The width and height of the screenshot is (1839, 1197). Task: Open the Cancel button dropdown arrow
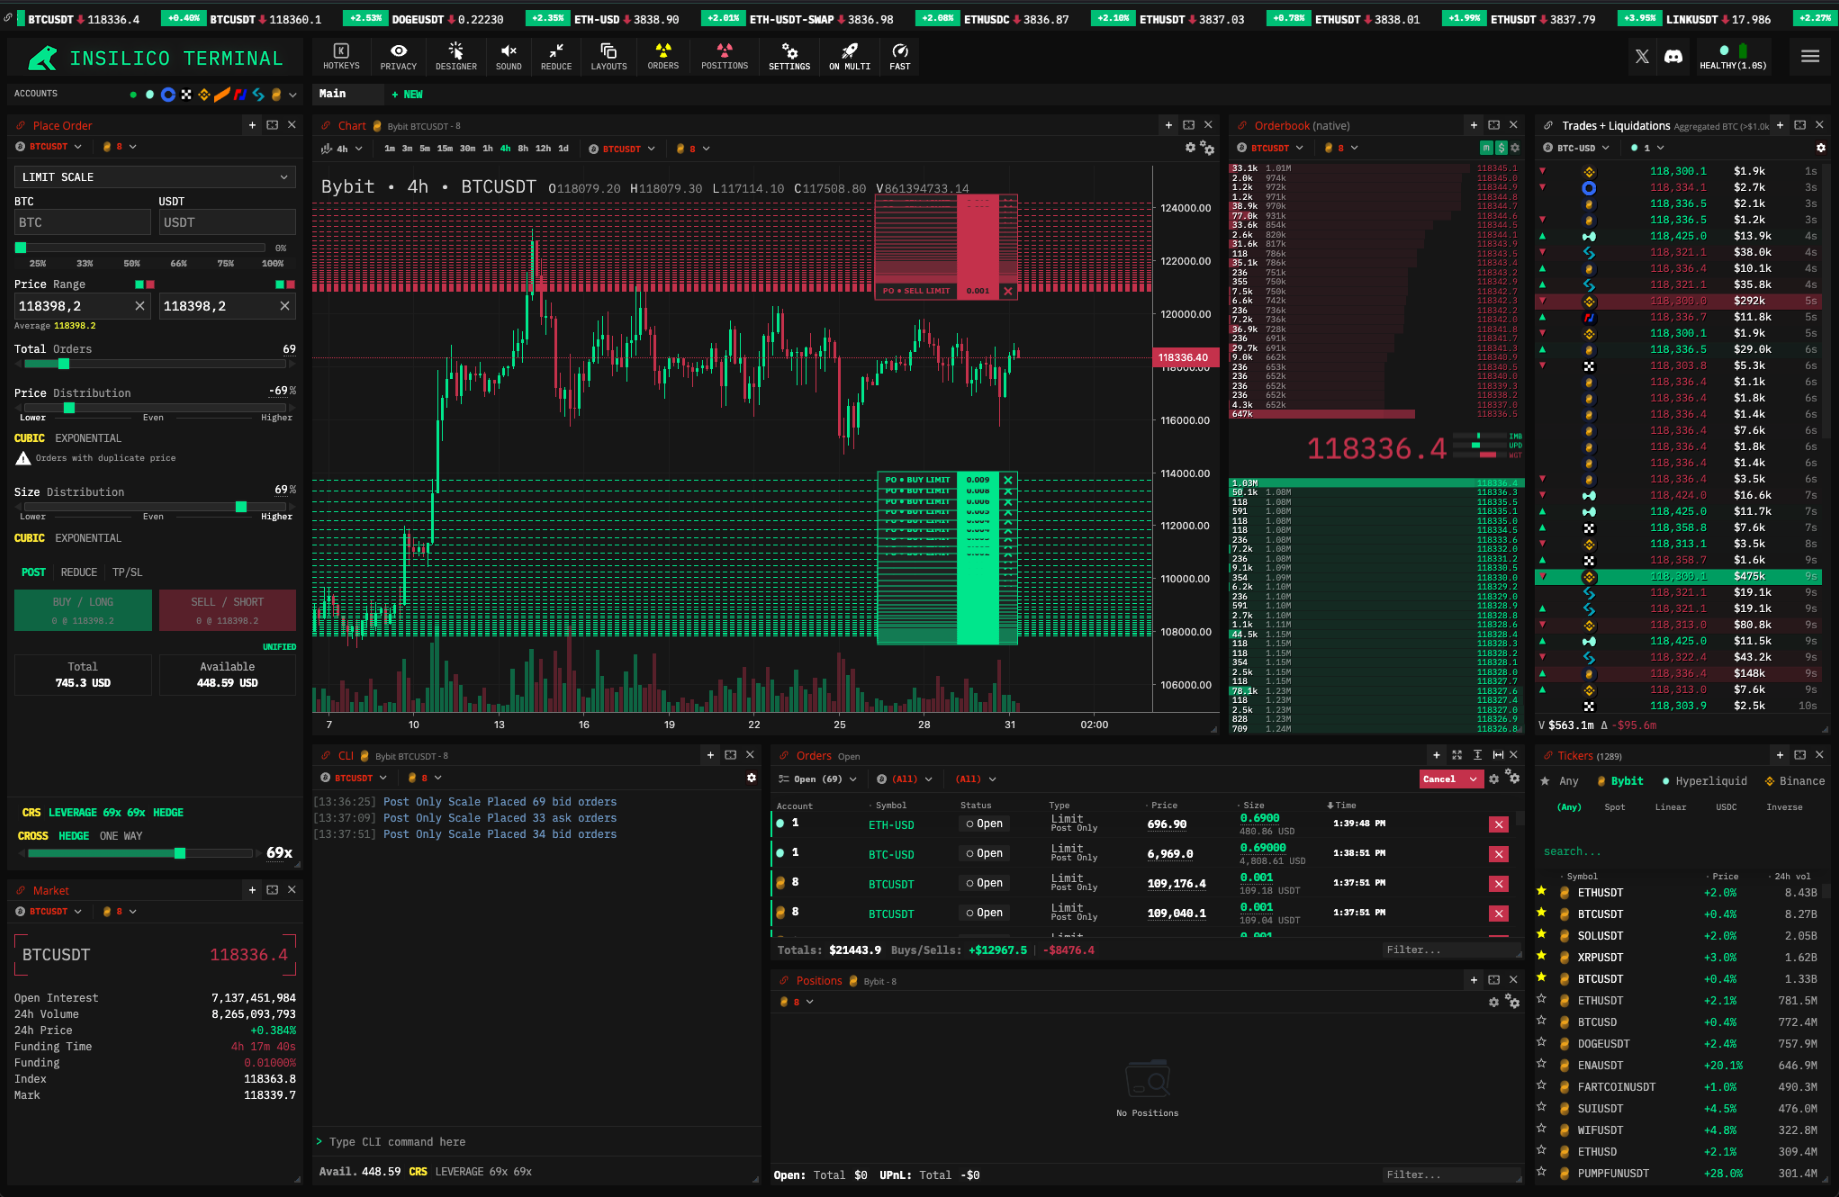(1473, 779)
